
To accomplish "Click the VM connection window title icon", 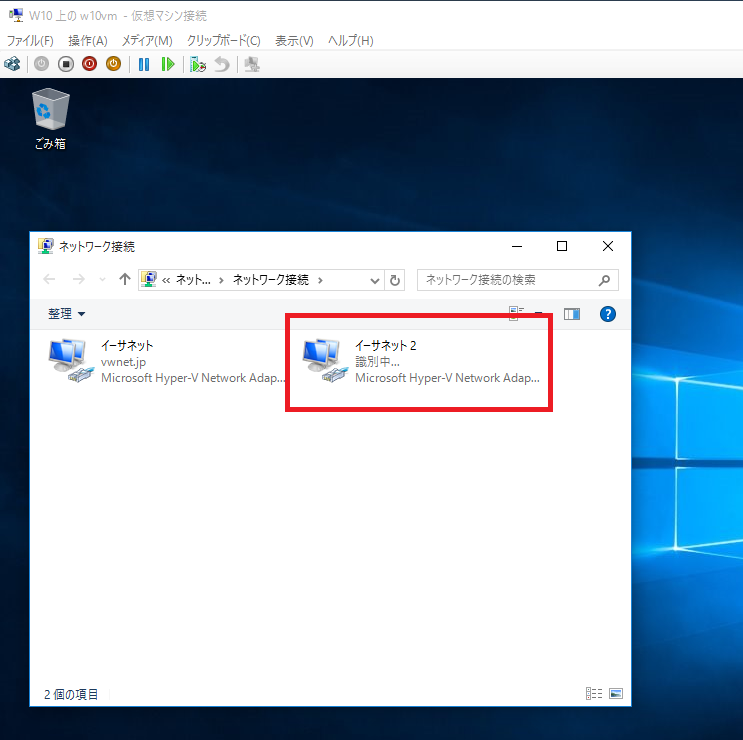I will click(x=16, y=15).
